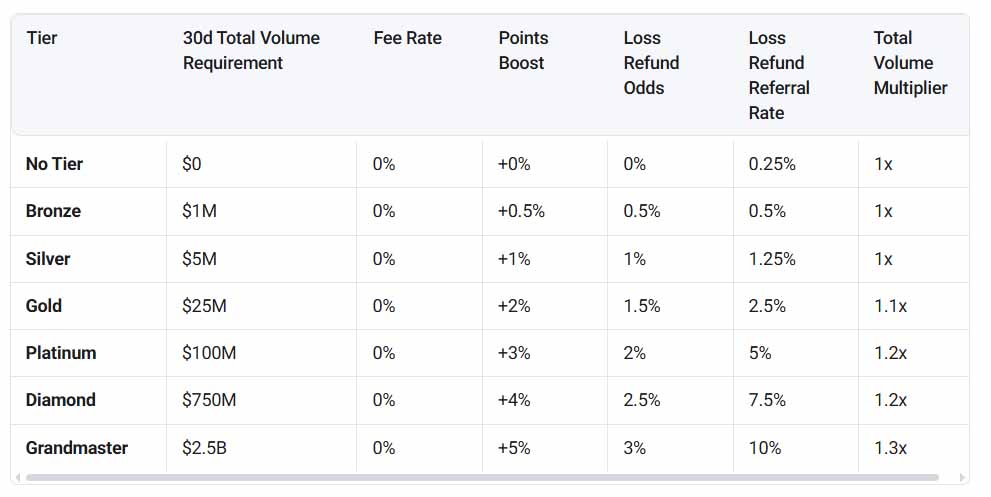The width and height of the screenshot is (991, 497).
Task: Select the Tier column header
Action: [x=42, y=38]
